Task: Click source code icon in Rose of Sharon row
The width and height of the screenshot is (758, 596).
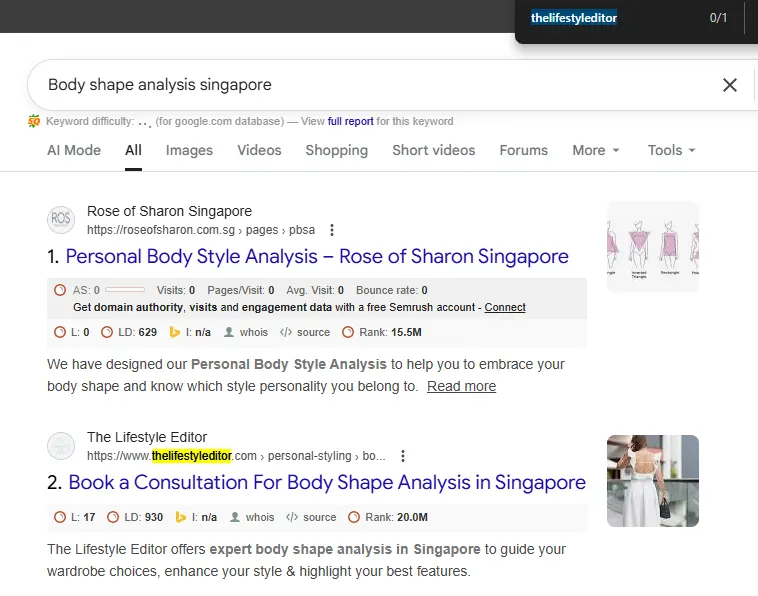Action: (286, 333)
